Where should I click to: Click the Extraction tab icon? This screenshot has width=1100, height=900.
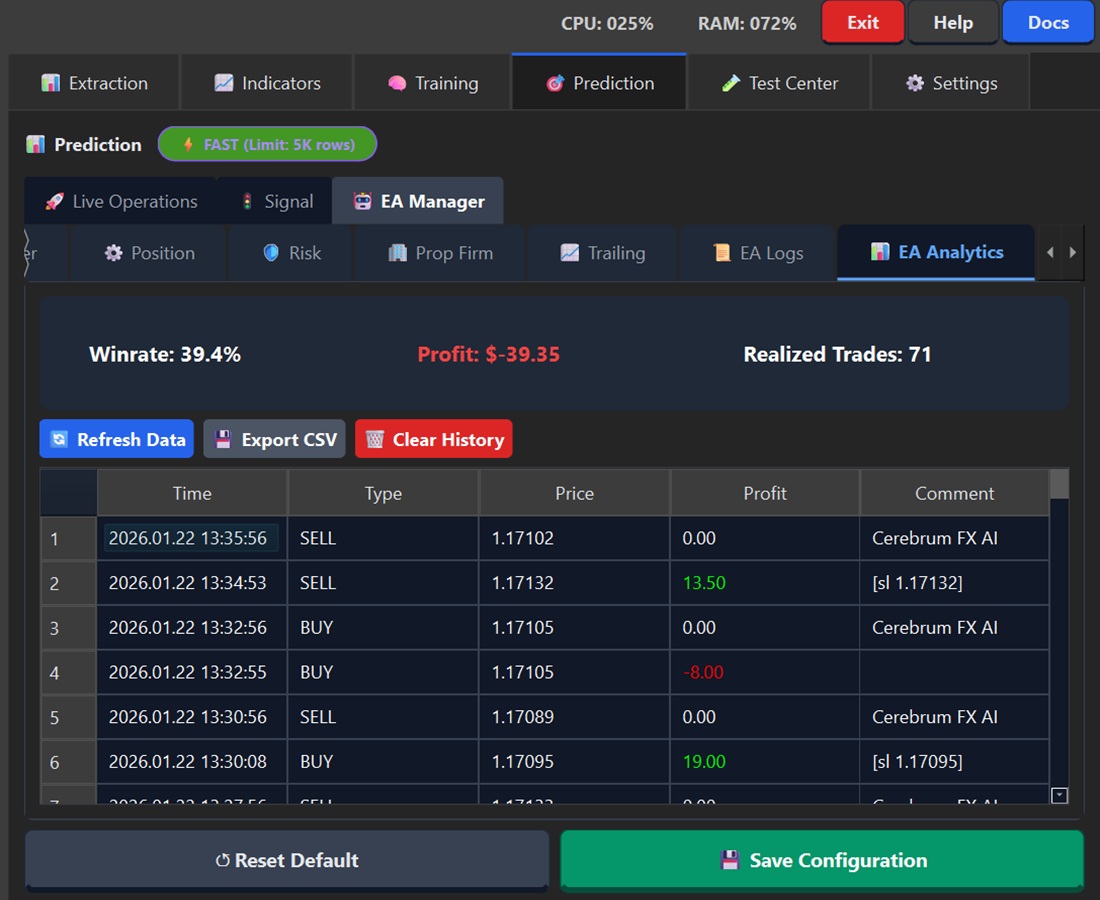point(51,83)
